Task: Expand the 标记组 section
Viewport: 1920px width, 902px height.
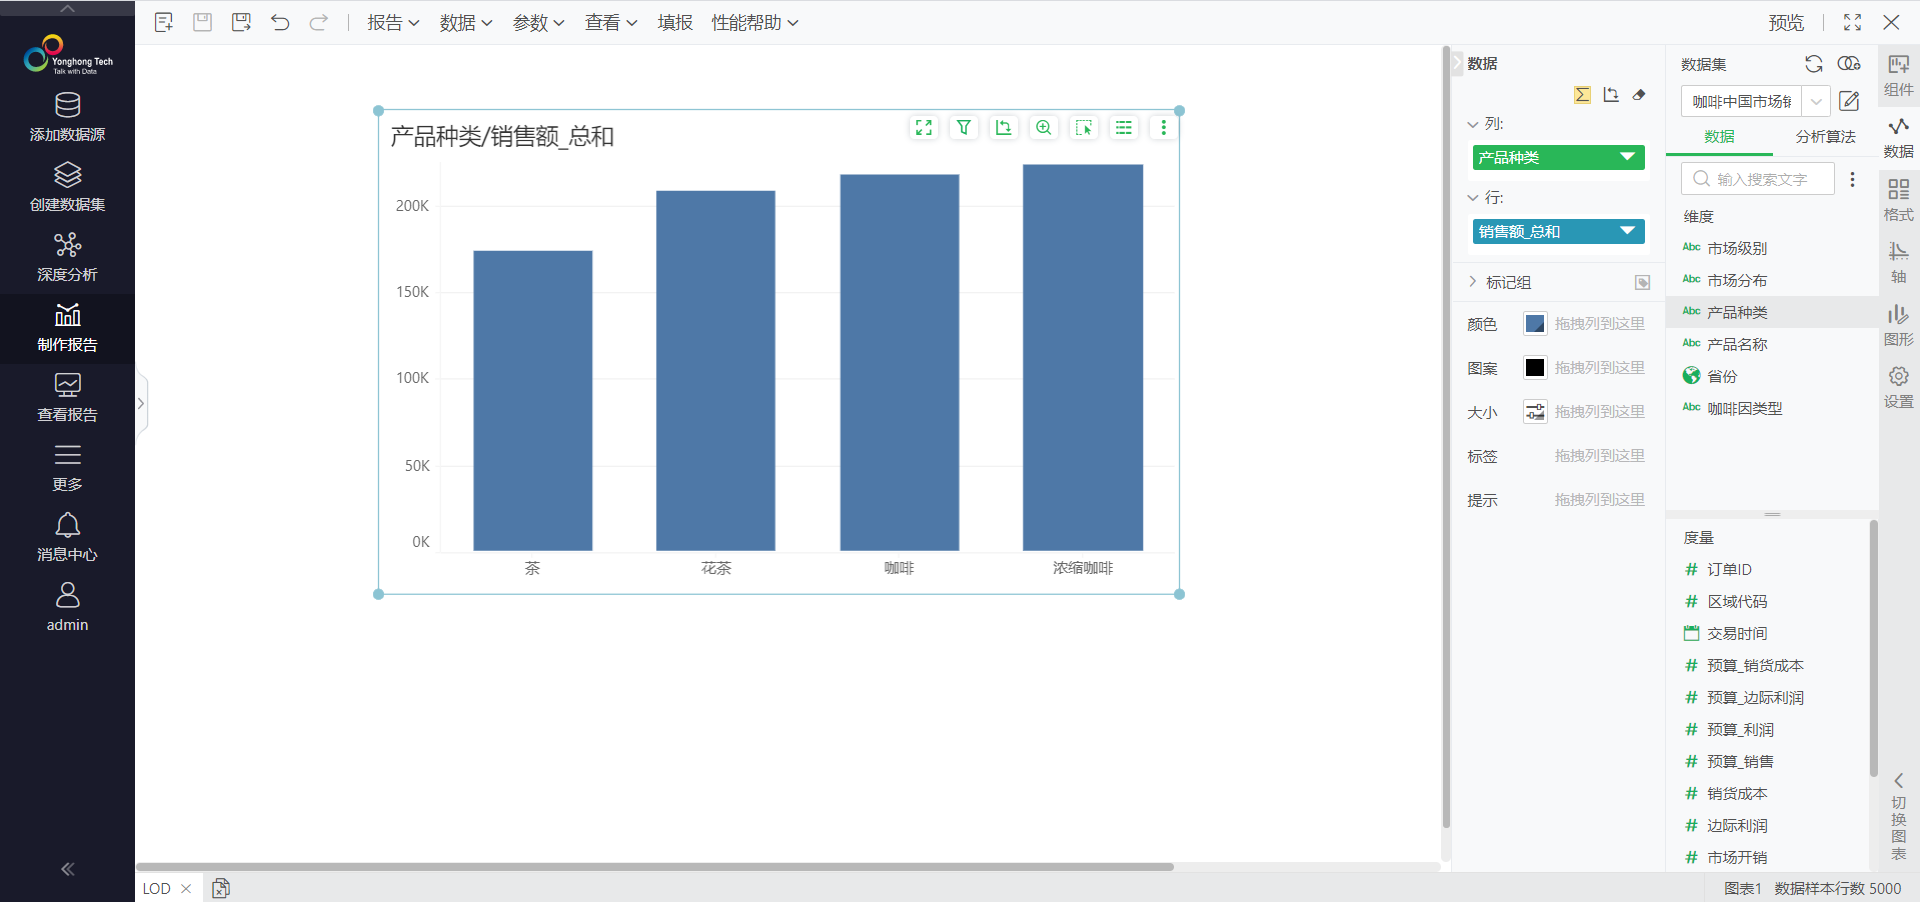Action: (1473, 282)
